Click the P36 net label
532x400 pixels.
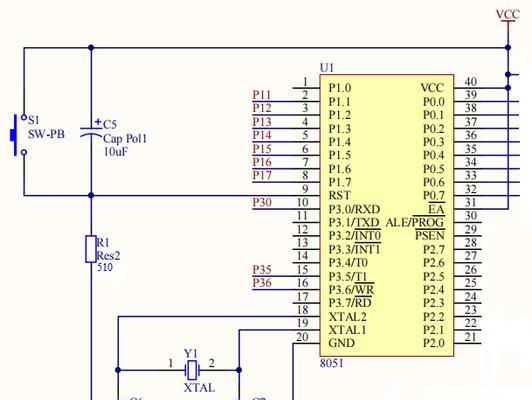(262, 283)
